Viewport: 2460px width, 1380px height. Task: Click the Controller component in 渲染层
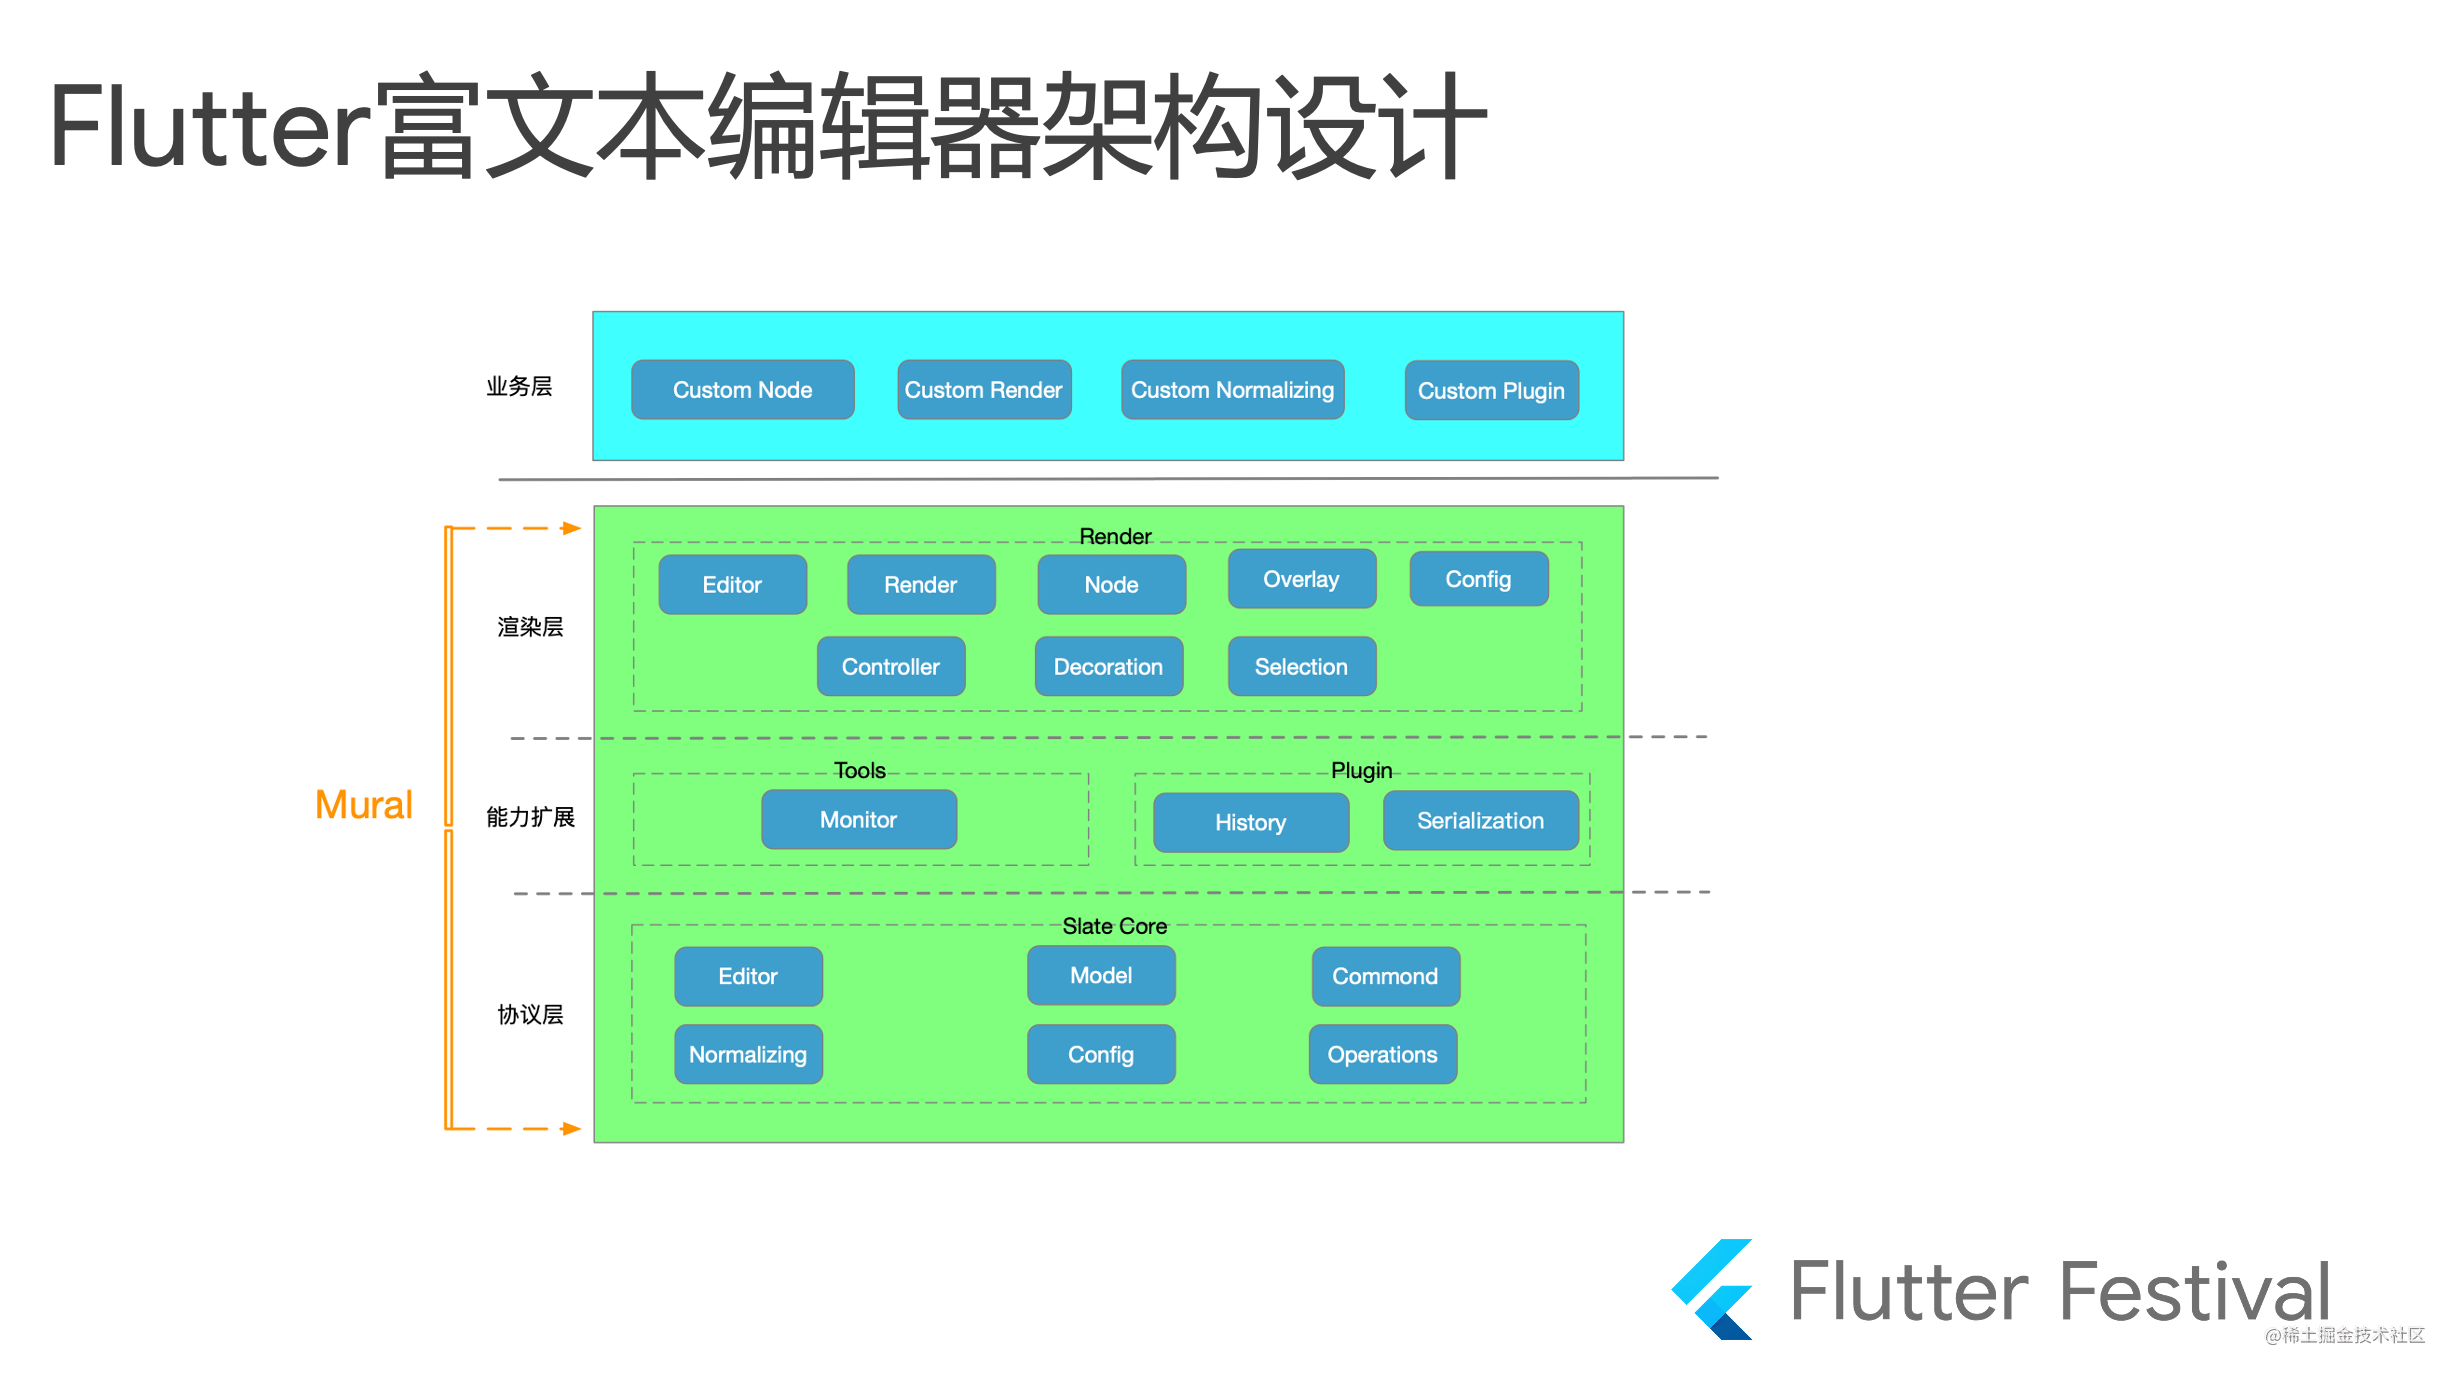click(890, 666)
